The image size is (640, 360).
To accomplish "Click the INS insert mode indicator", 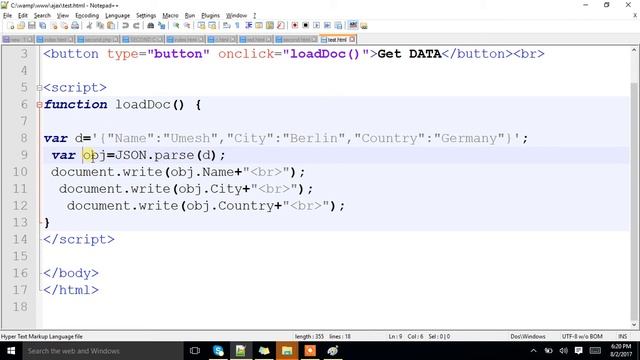I will pos(622,337).
